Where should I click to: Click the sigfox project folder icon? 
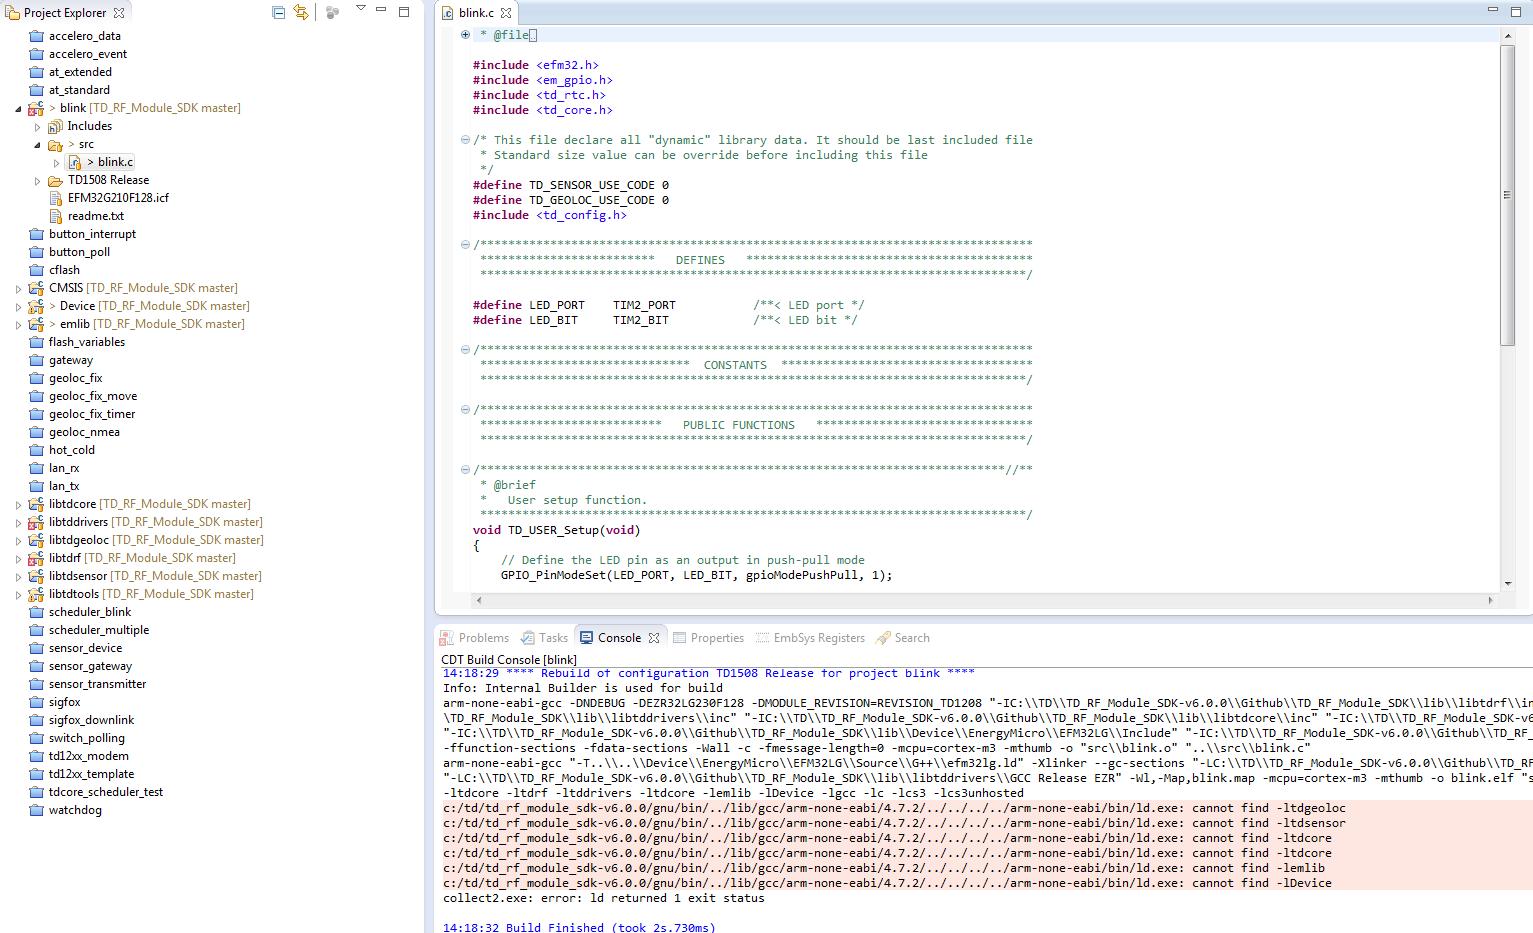36,702
